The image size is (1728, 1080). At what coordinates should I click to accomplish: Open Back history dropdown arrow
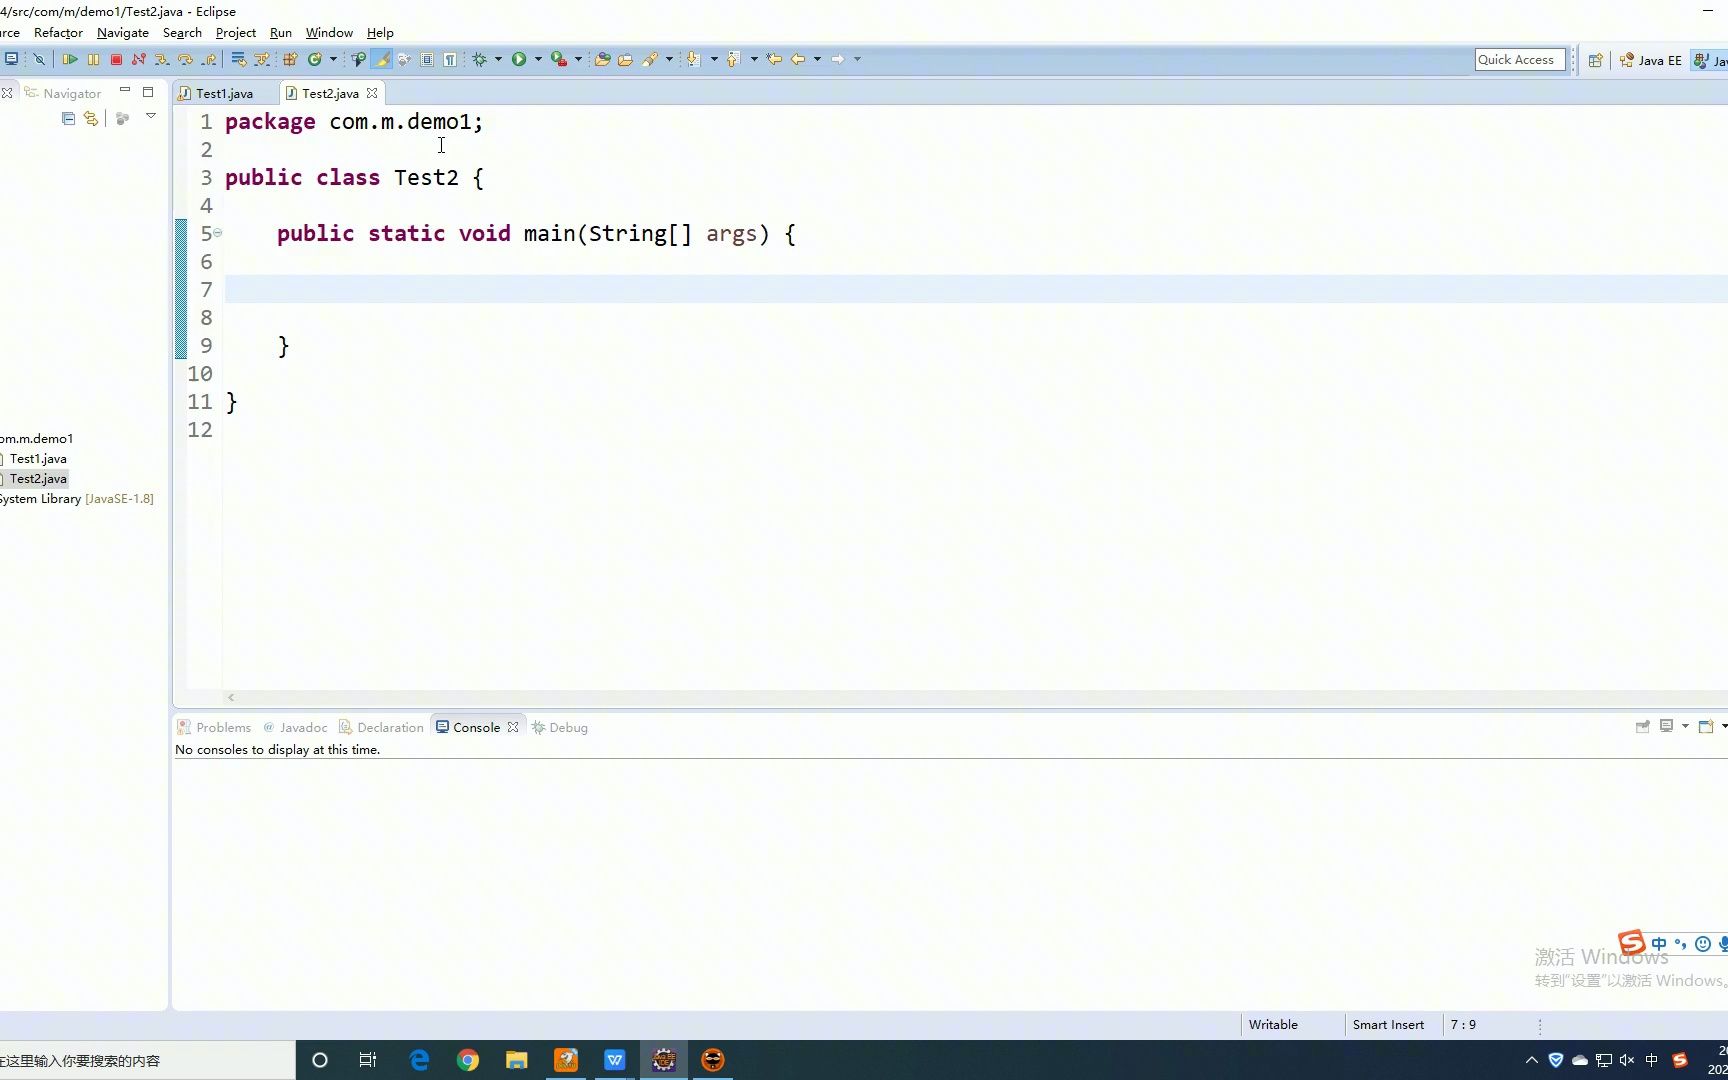[817, 60]
